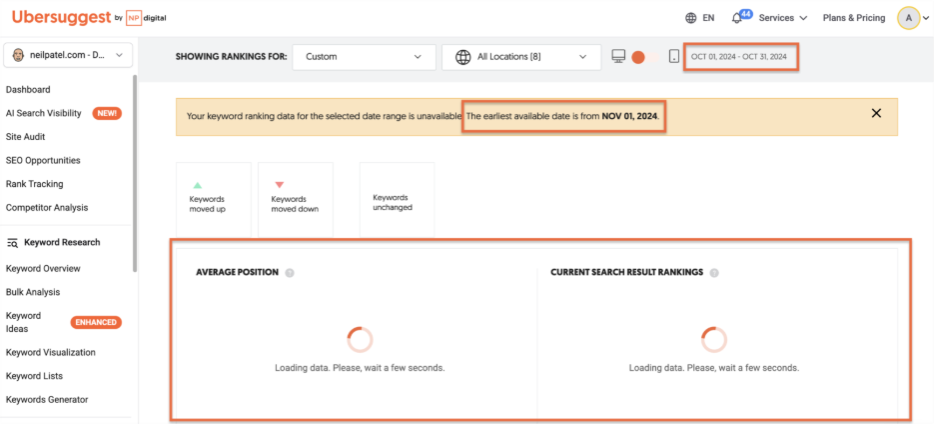Click the Ubersuggest logo

[61, 17]
